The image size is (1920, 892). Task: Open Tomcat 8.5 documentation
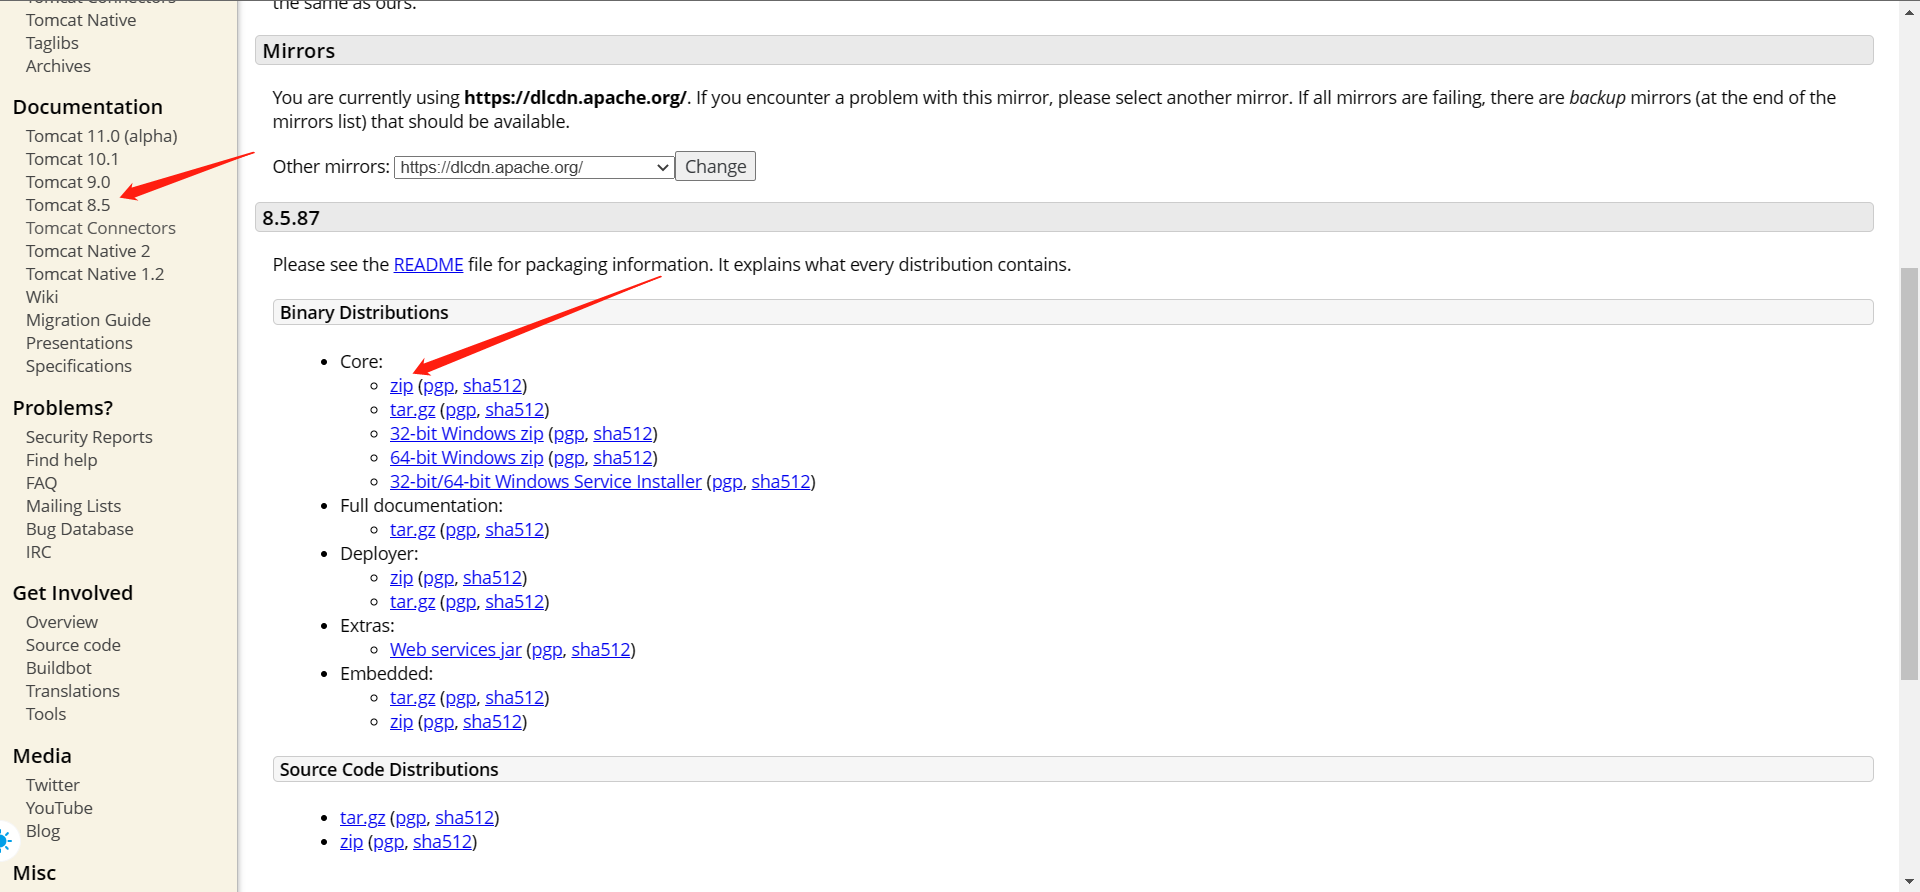point(68,205)
